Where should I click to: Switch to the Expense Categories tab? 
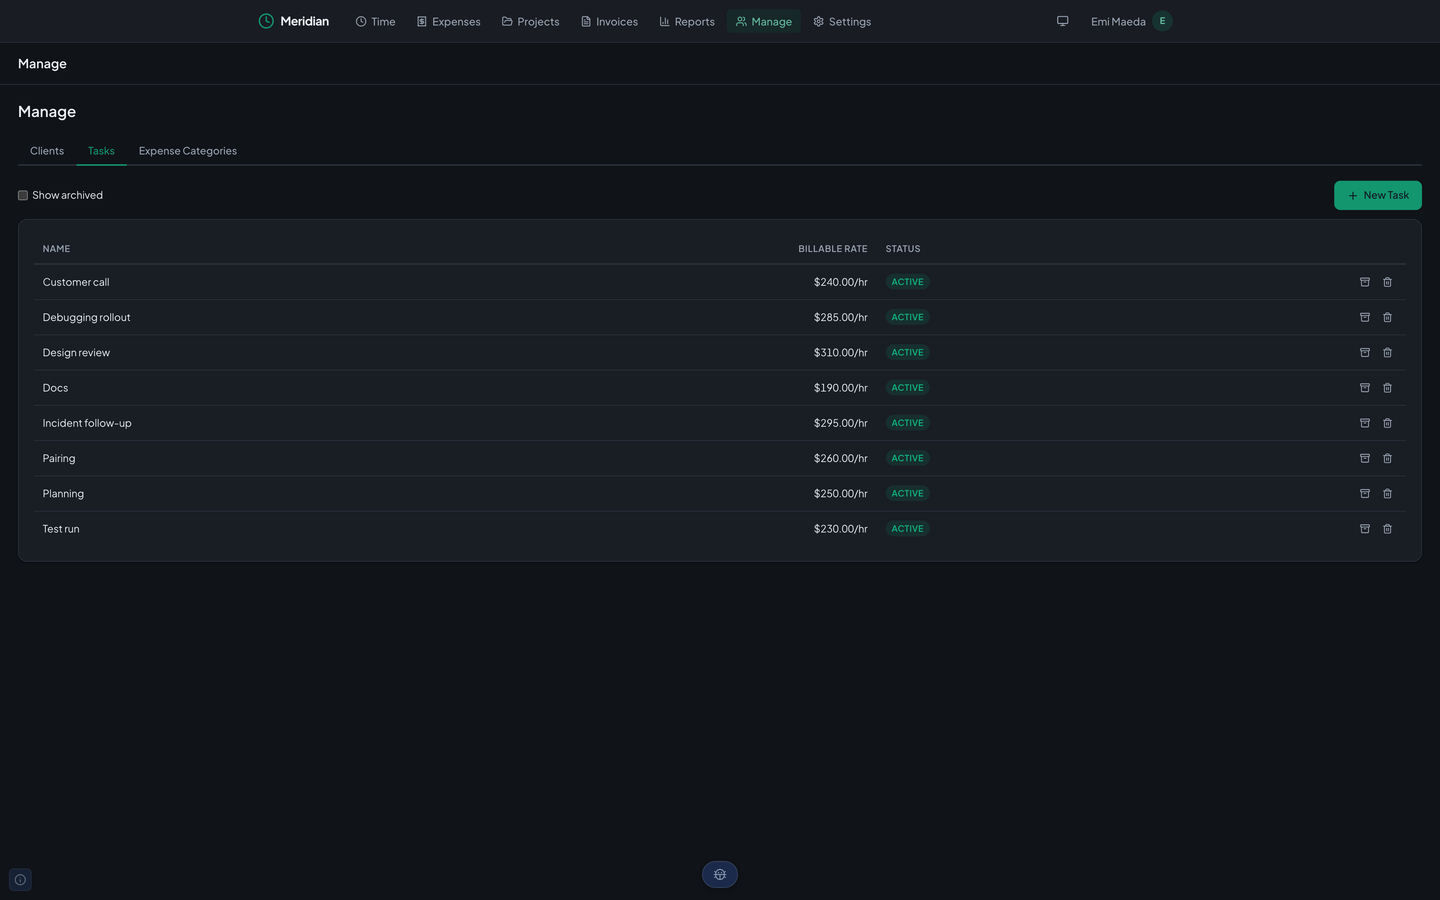pyautogui.click(x=188, y=151)
